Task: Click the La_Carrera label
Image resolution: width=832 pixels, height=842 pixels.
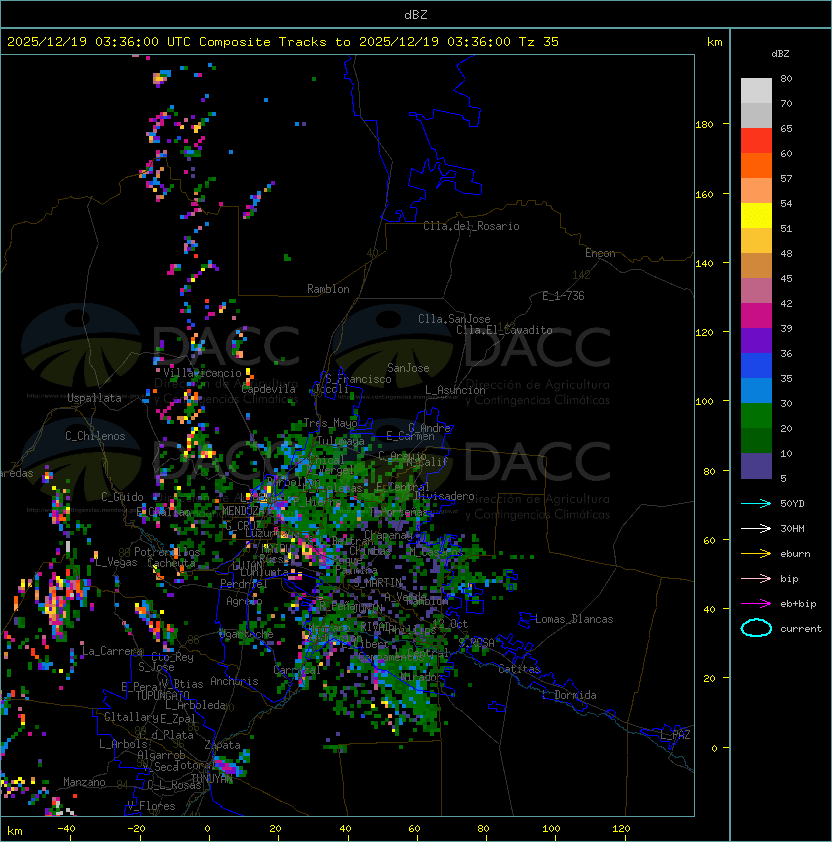Action: [x=112, y=651]
